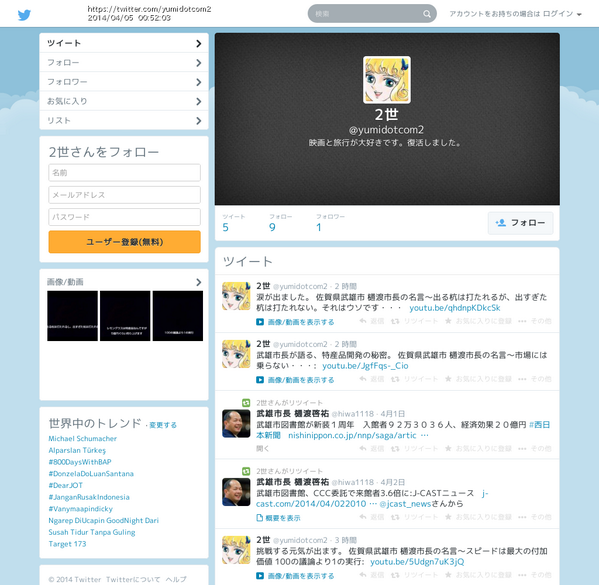Click the Twitter bird logo
The width and height of the screenshot is (599, 585).
tap(24, 15)
